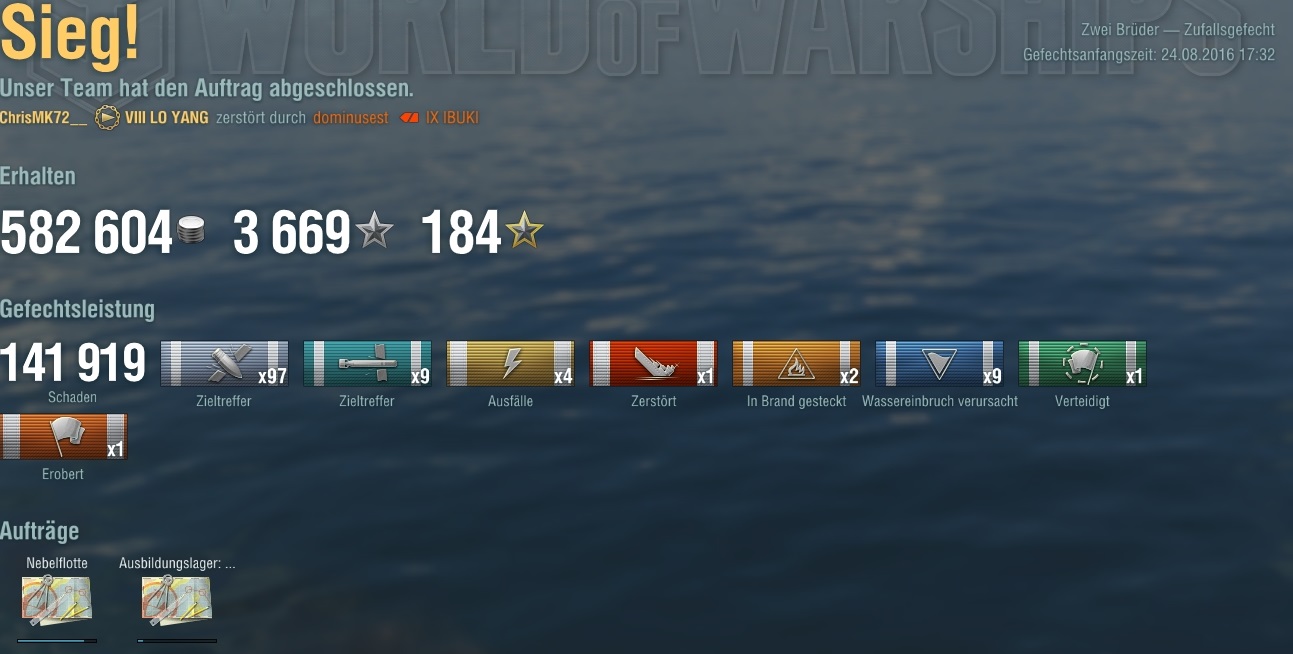Click the Erobert flag ribbon
The height and width of the screenshot is (654, 1293).
click(x=64, y=437)
